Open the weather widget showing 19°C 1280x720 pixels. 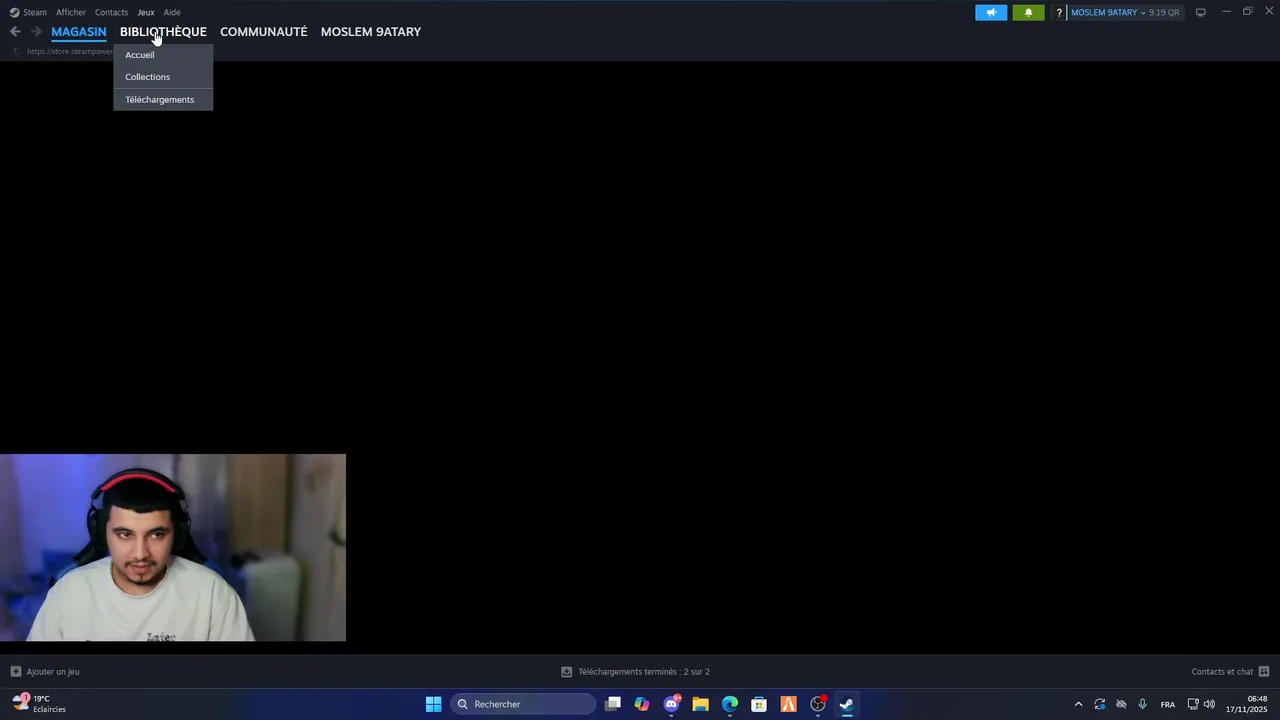tap(40, 704)
